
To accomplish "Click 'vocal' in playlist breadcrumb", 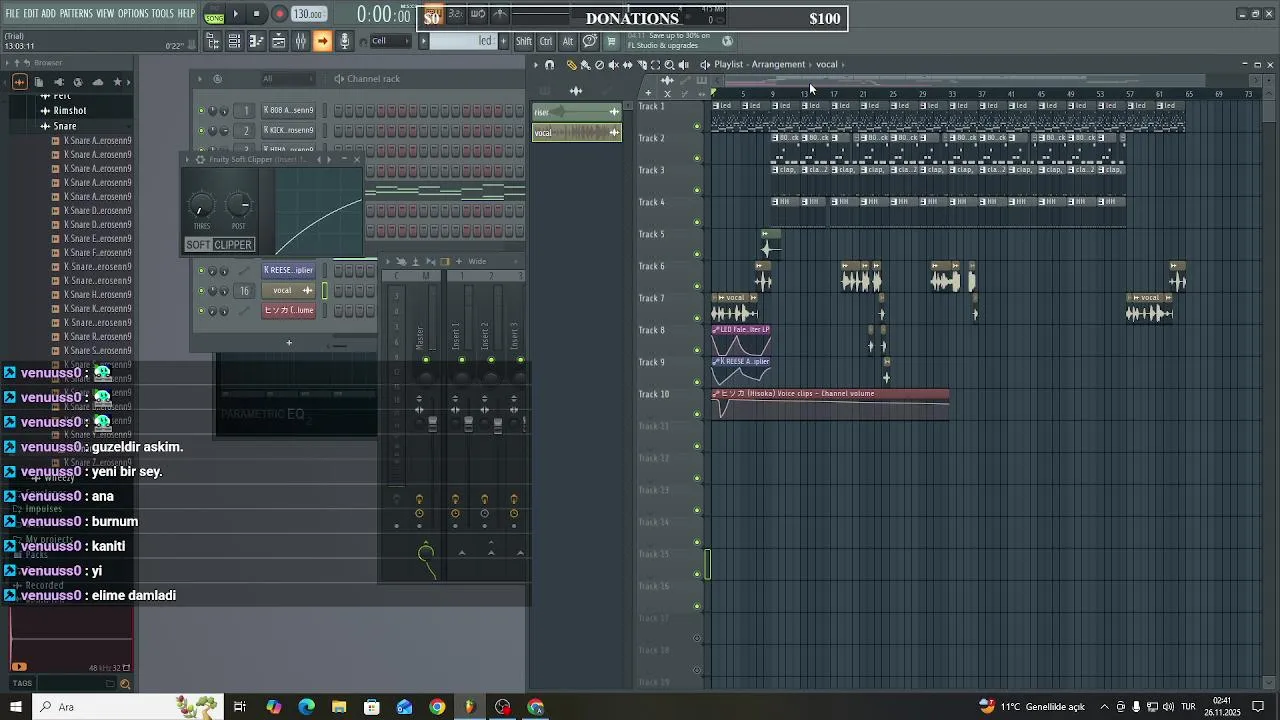I will click(x=826, y=65).
